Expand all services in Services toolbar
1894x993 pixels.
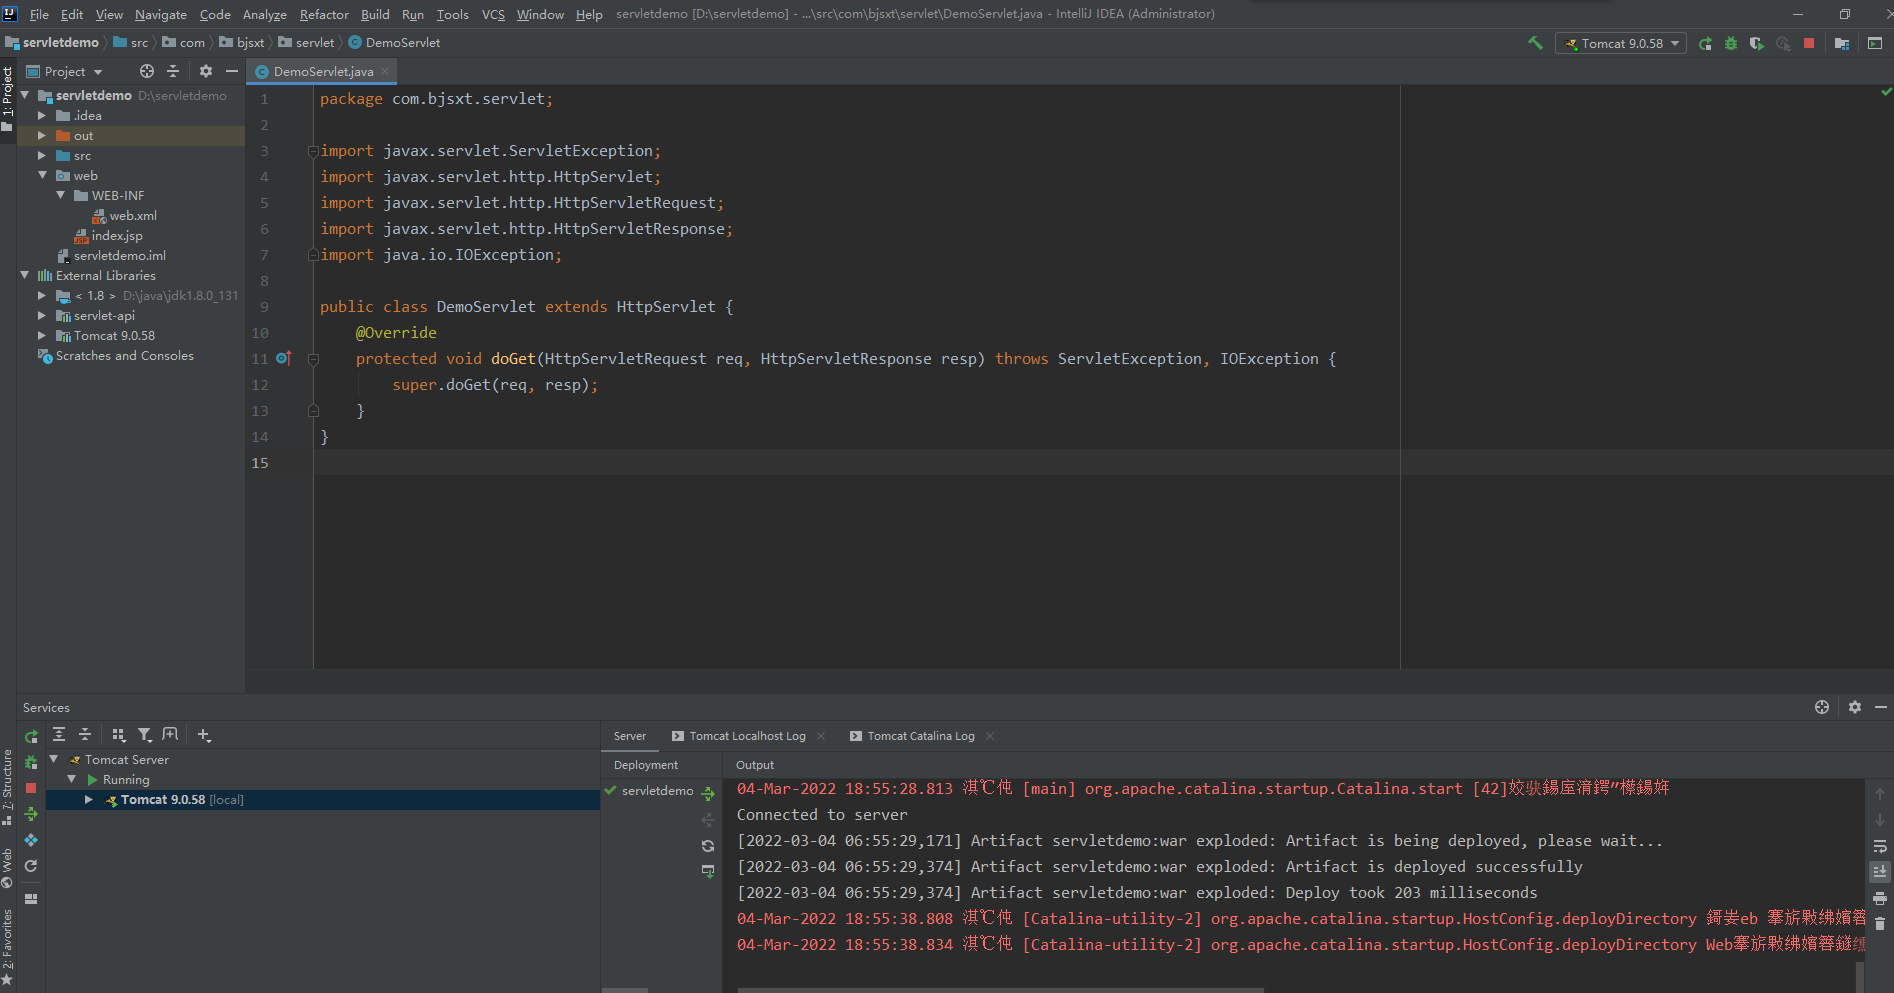point(59,734)
